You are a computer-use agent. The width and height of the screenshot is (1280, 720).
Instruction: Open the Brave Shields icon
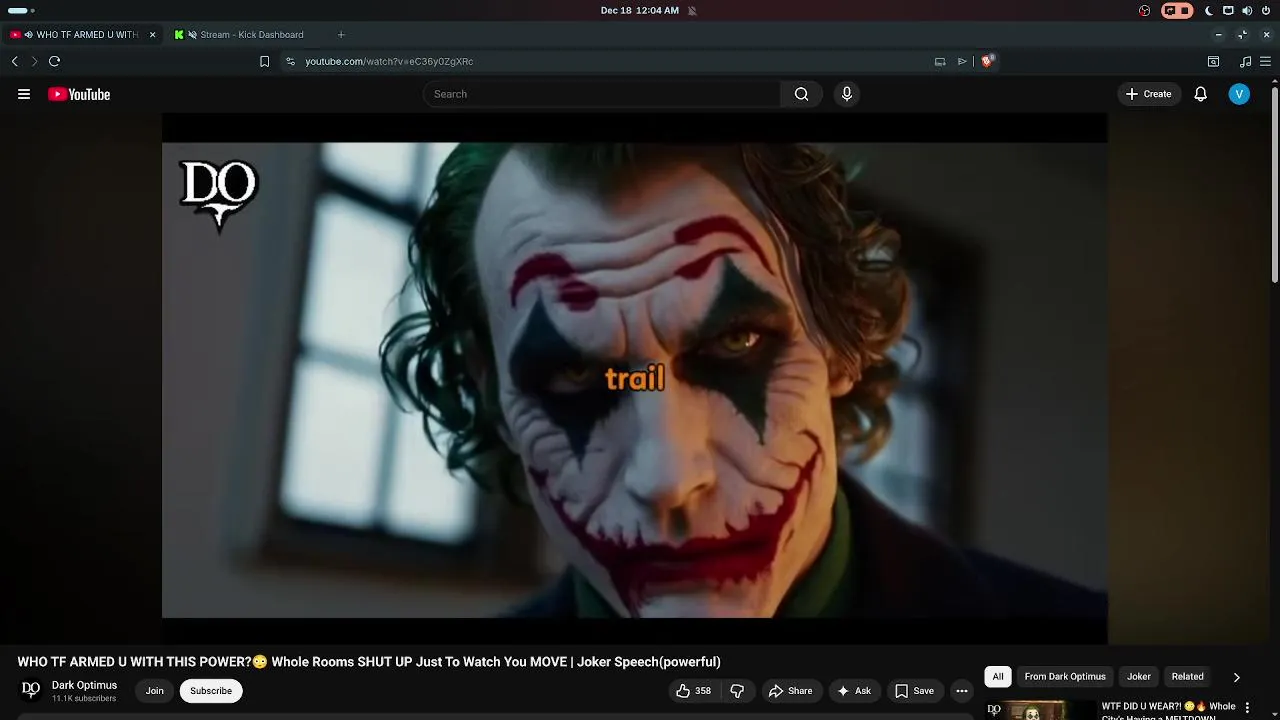987,61
